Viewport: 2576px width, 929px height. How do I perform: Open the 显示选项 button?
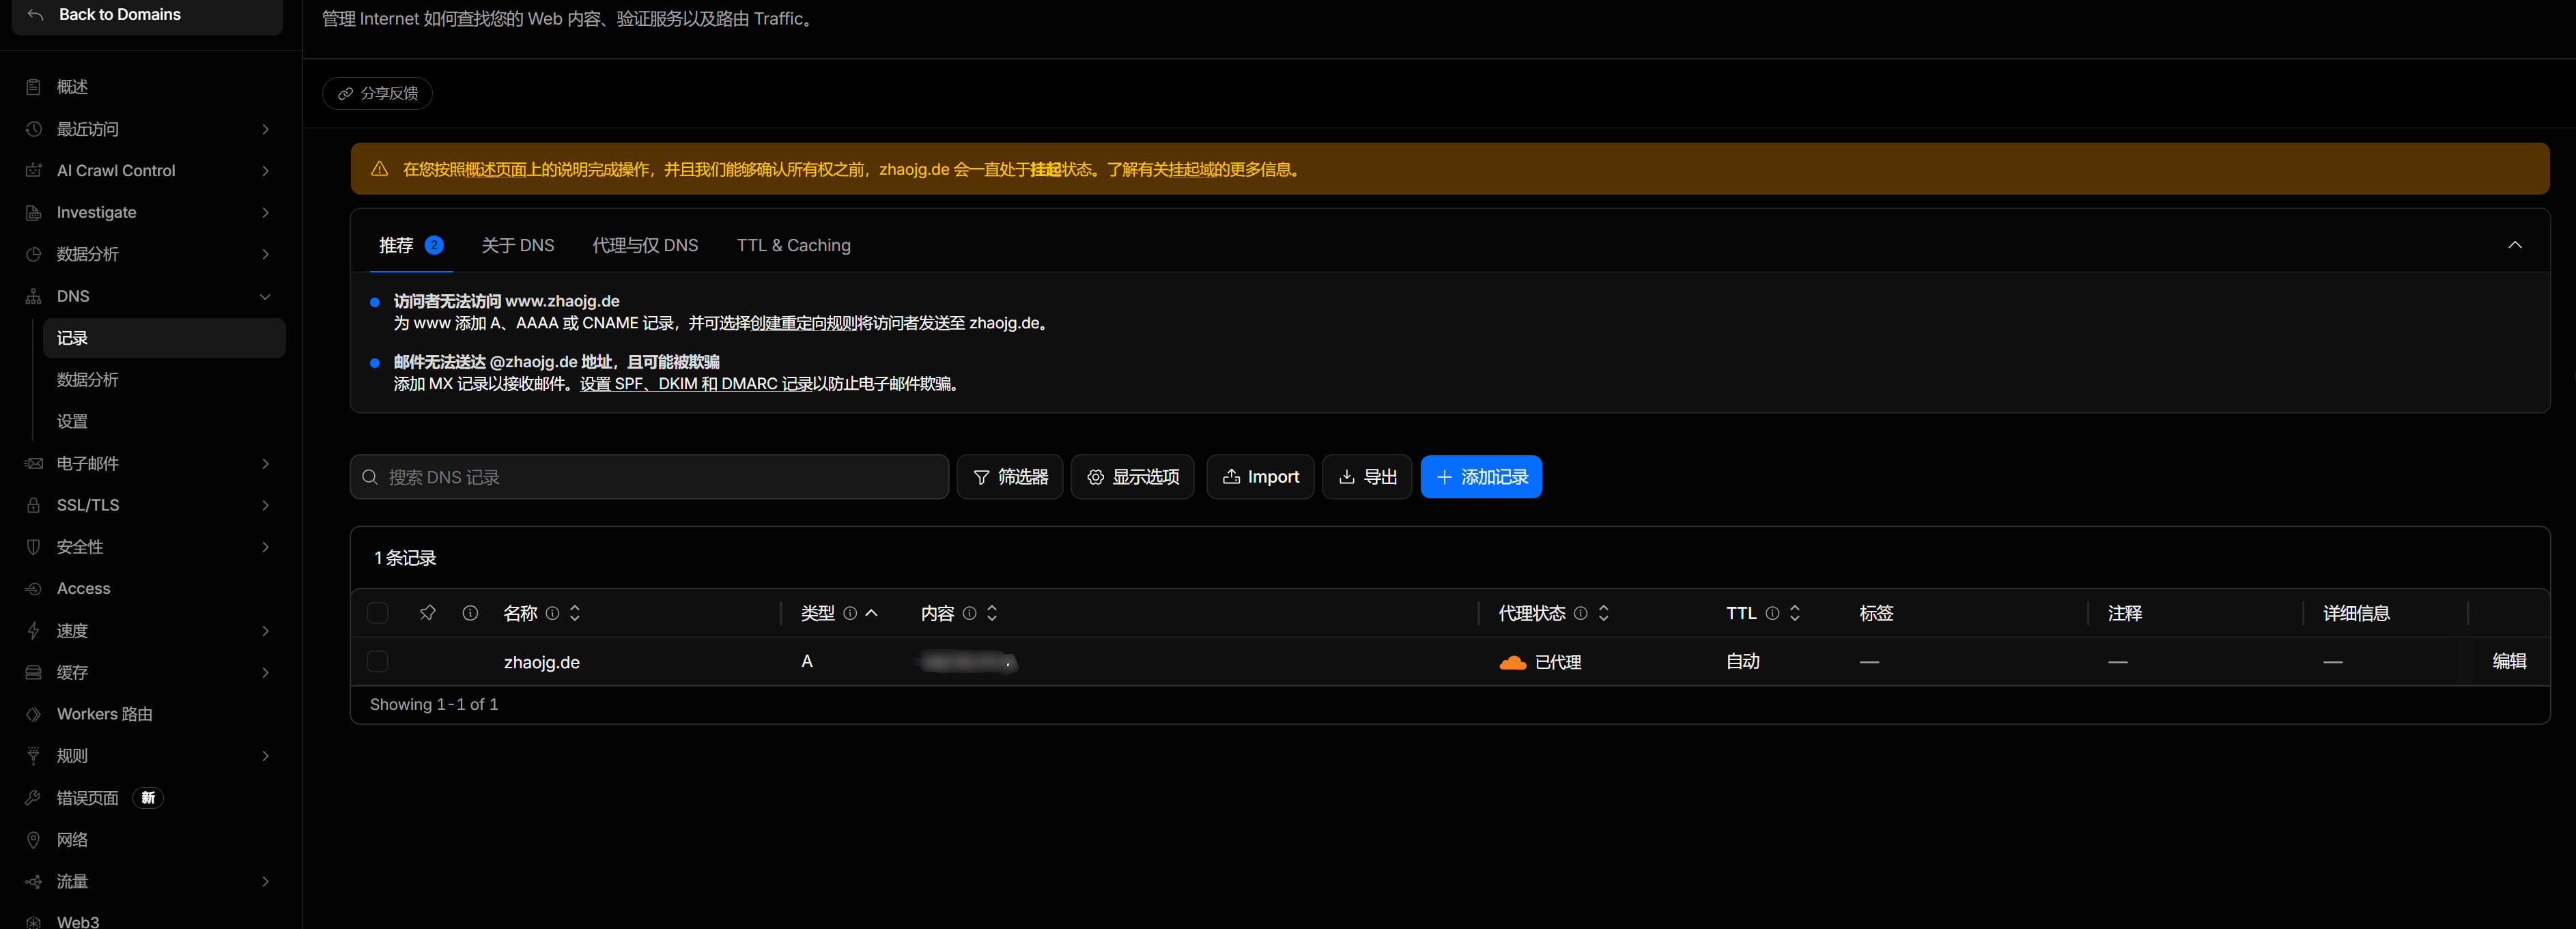pyautogui.click(x=1133, y=477)
